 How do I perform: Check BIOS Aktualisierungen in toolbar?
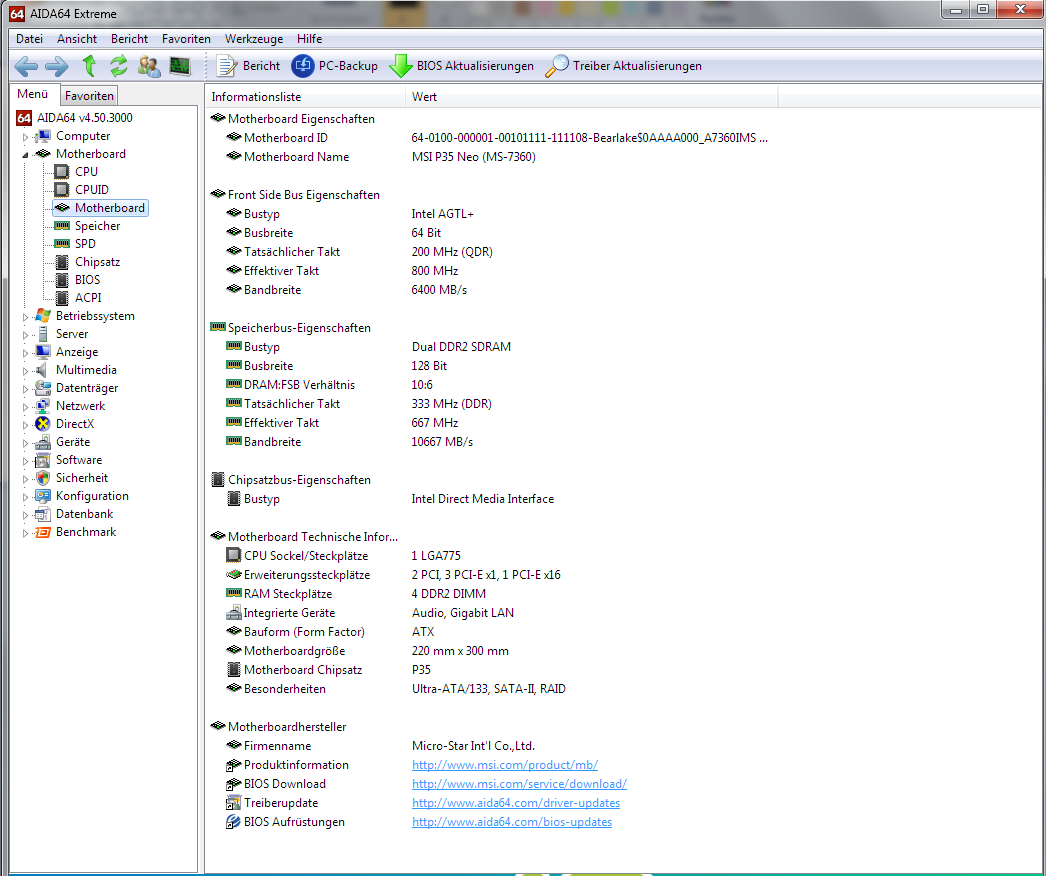click(462, 66)
